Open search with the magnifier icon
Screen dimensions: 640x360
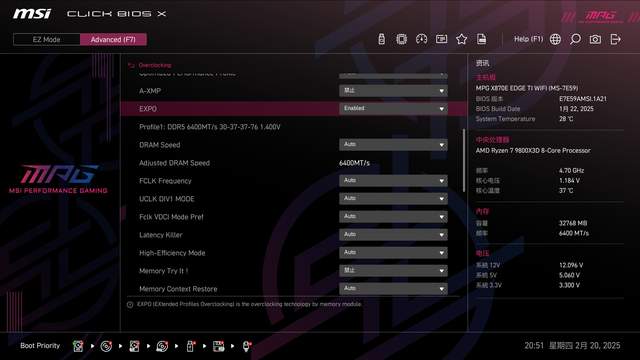tap(575, 39)
